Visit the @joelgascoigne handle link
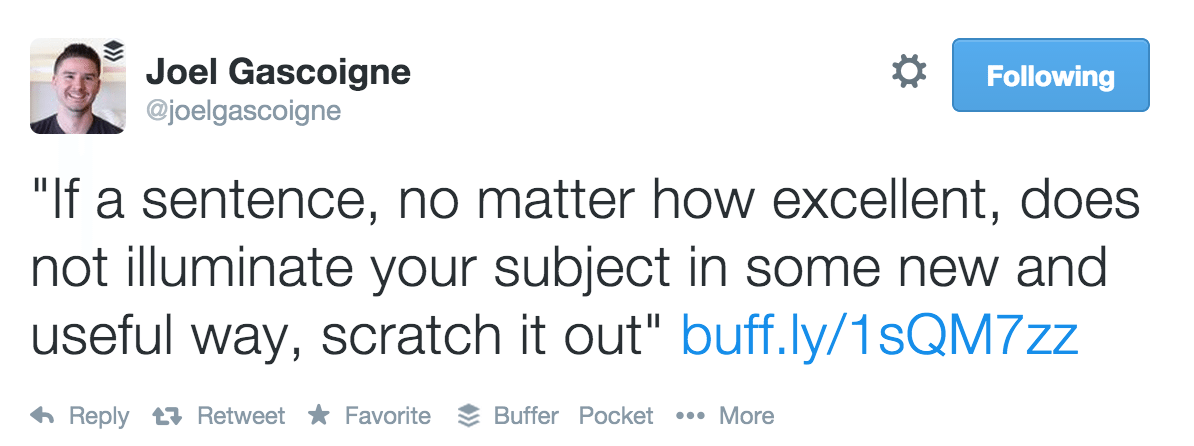Viewport: 1194px width, 446px height. [243, 111]
